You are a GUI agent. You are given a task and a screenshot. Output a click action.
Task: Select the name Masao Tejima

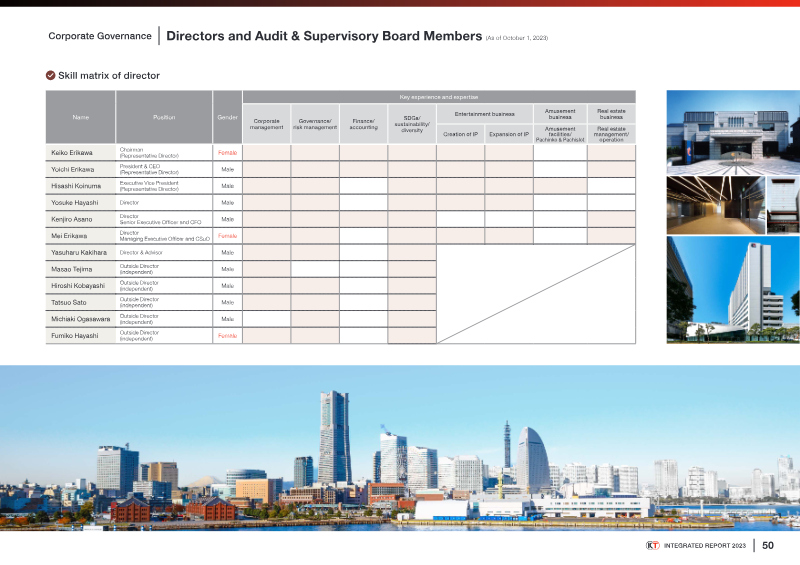tap(71, 269)
